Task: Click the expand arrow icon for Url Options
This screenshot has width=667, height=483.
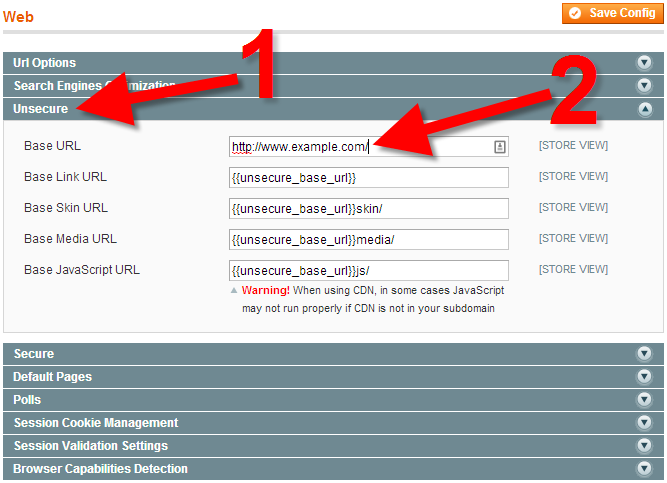Action: tap(645, 63)
